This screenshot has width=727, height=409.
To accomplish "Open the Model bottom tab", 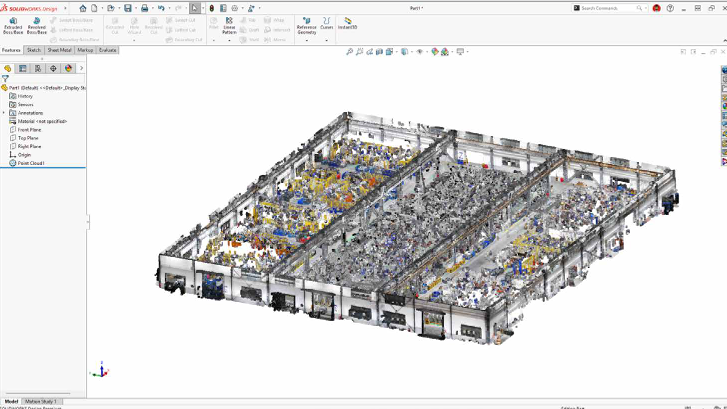I will point(11,401).
